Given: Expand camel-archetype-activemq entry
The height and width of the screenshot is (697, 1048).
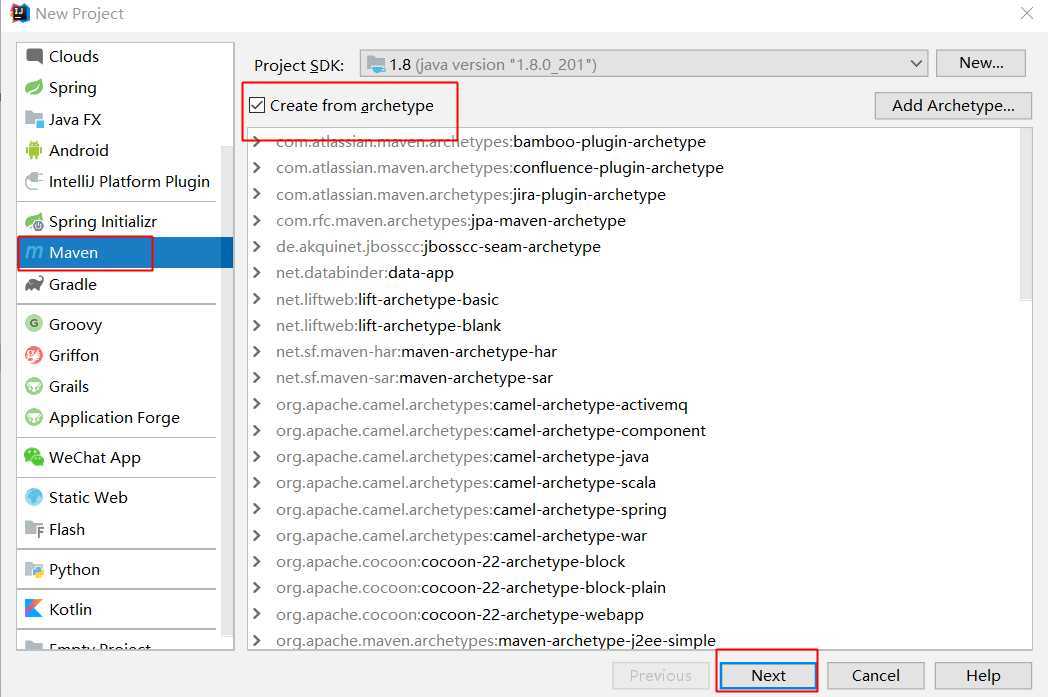Looking at the screenshot, I should click(257, 404).
